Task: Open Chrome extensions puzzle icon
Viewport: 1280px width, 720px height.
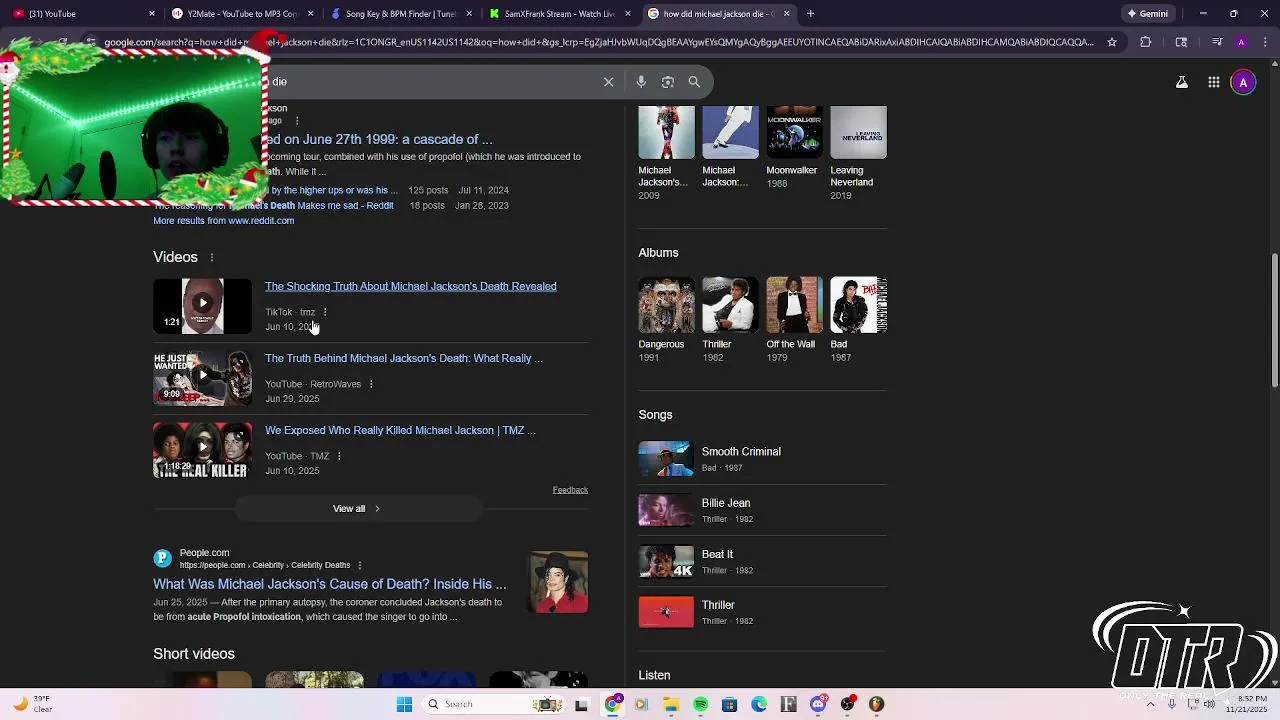Action: coord(1146,42)
